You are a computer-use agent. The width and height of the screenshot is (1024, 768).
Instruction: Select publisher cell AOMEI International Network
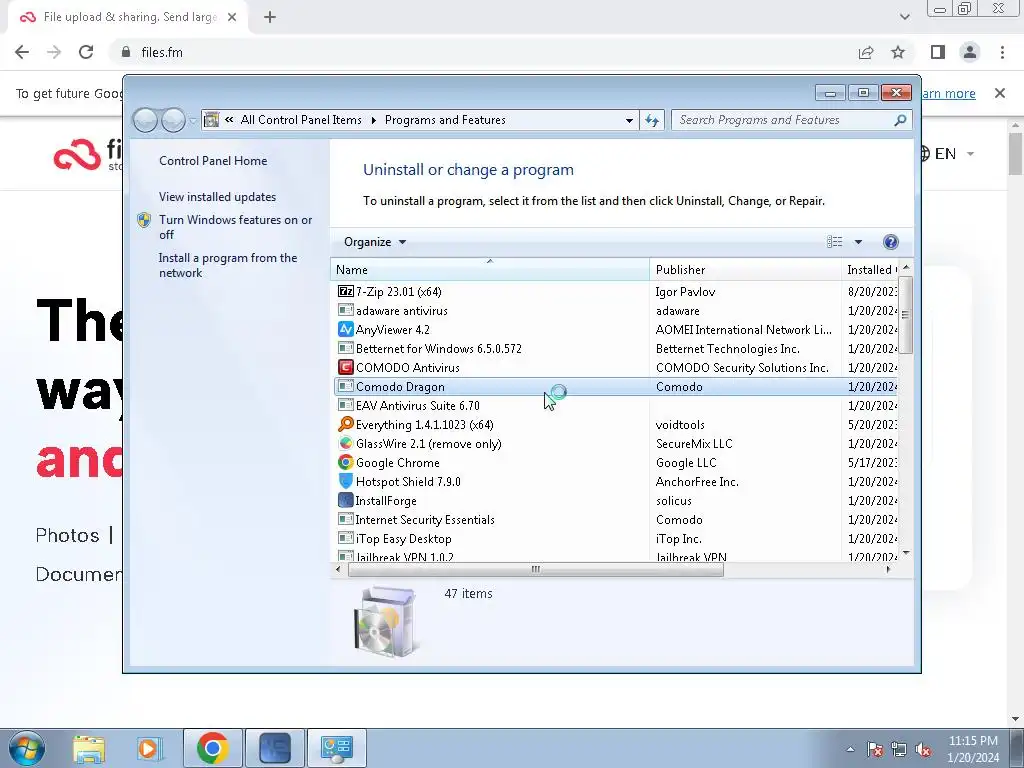click(744, 329)
